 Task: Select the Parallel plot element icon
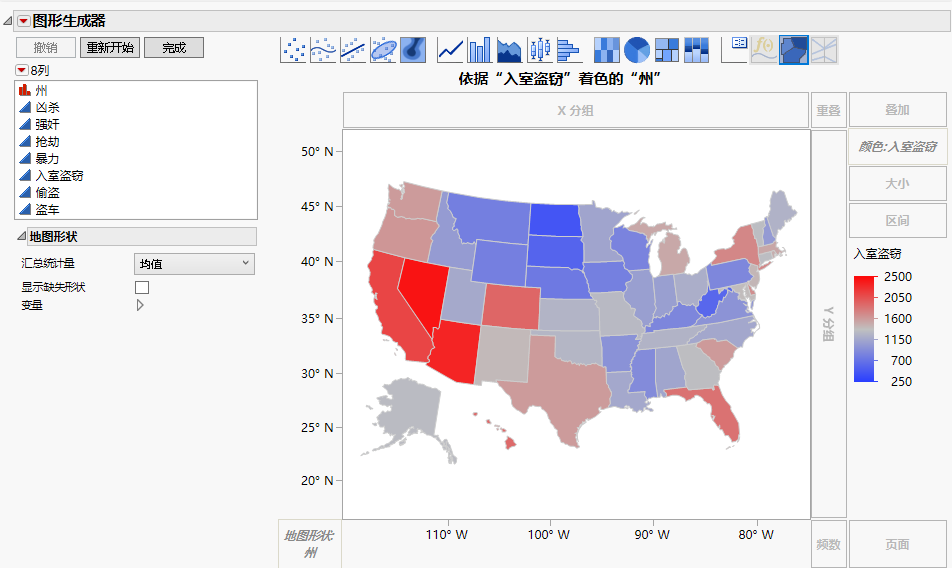point(824,50)
